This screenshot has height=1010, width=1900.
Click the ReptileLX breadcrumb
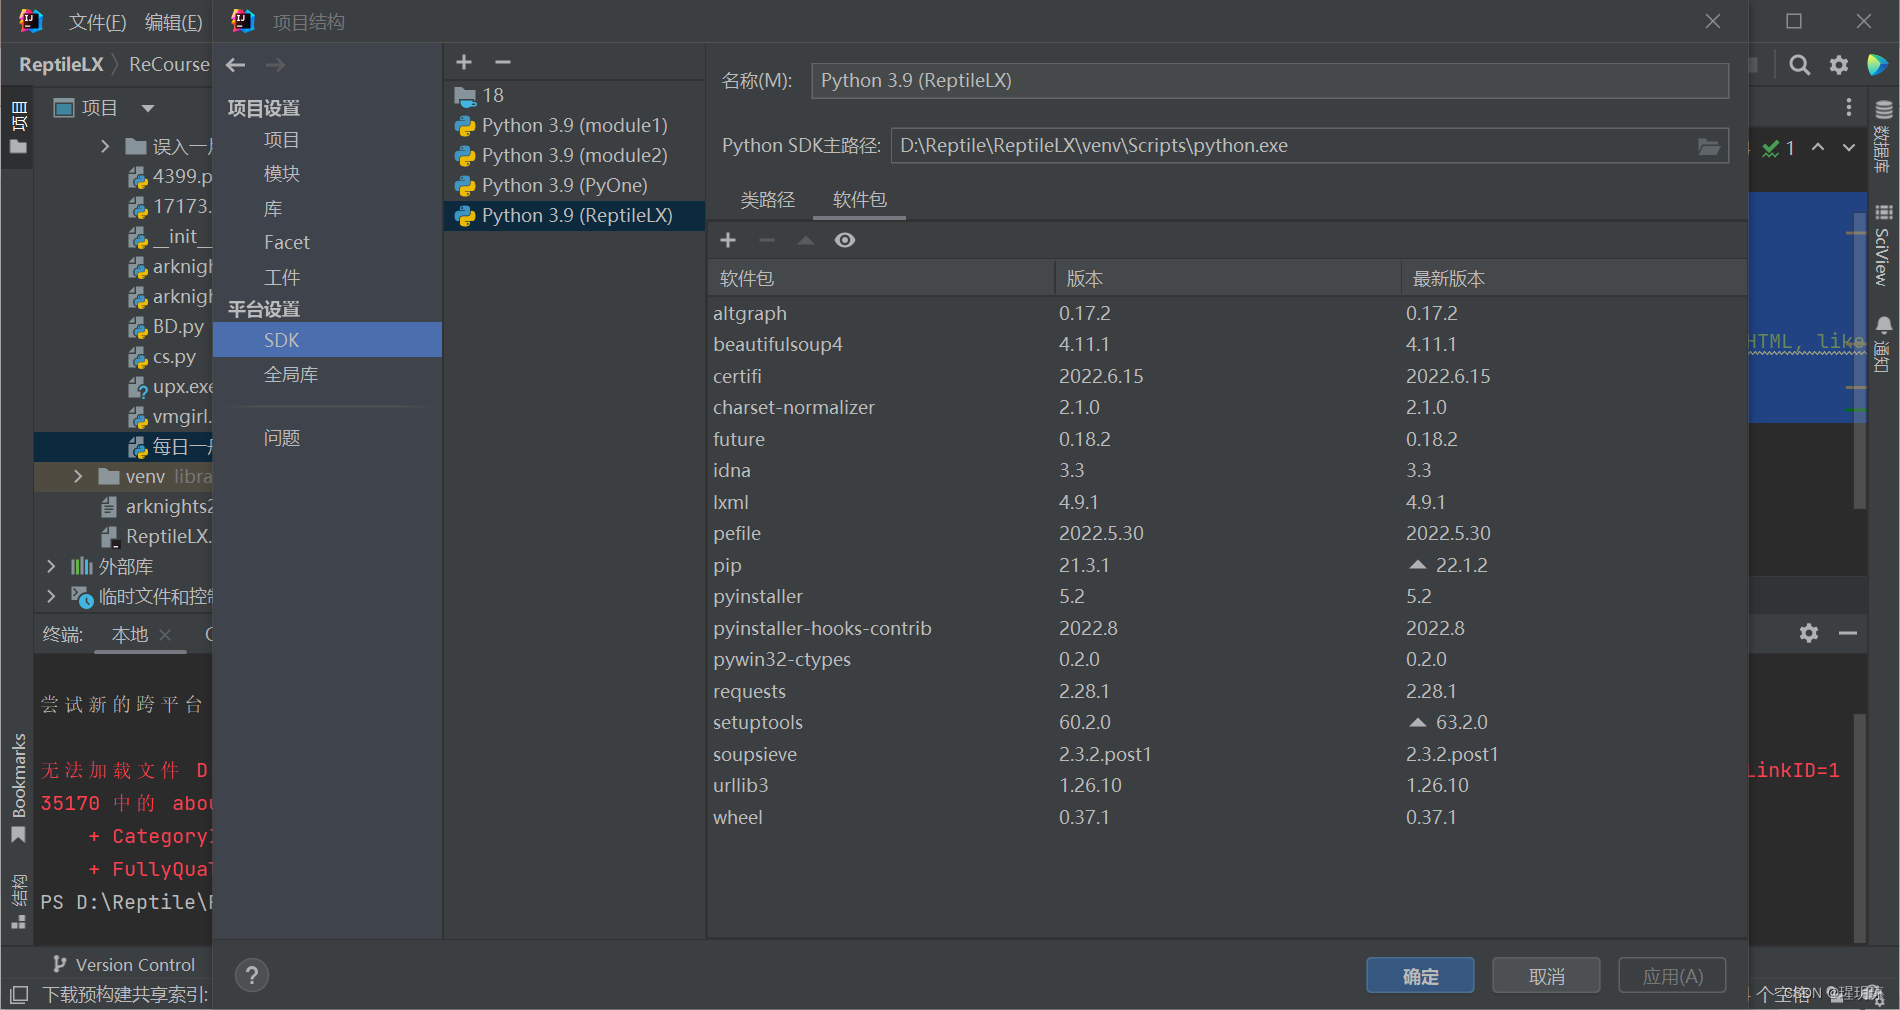61,64
